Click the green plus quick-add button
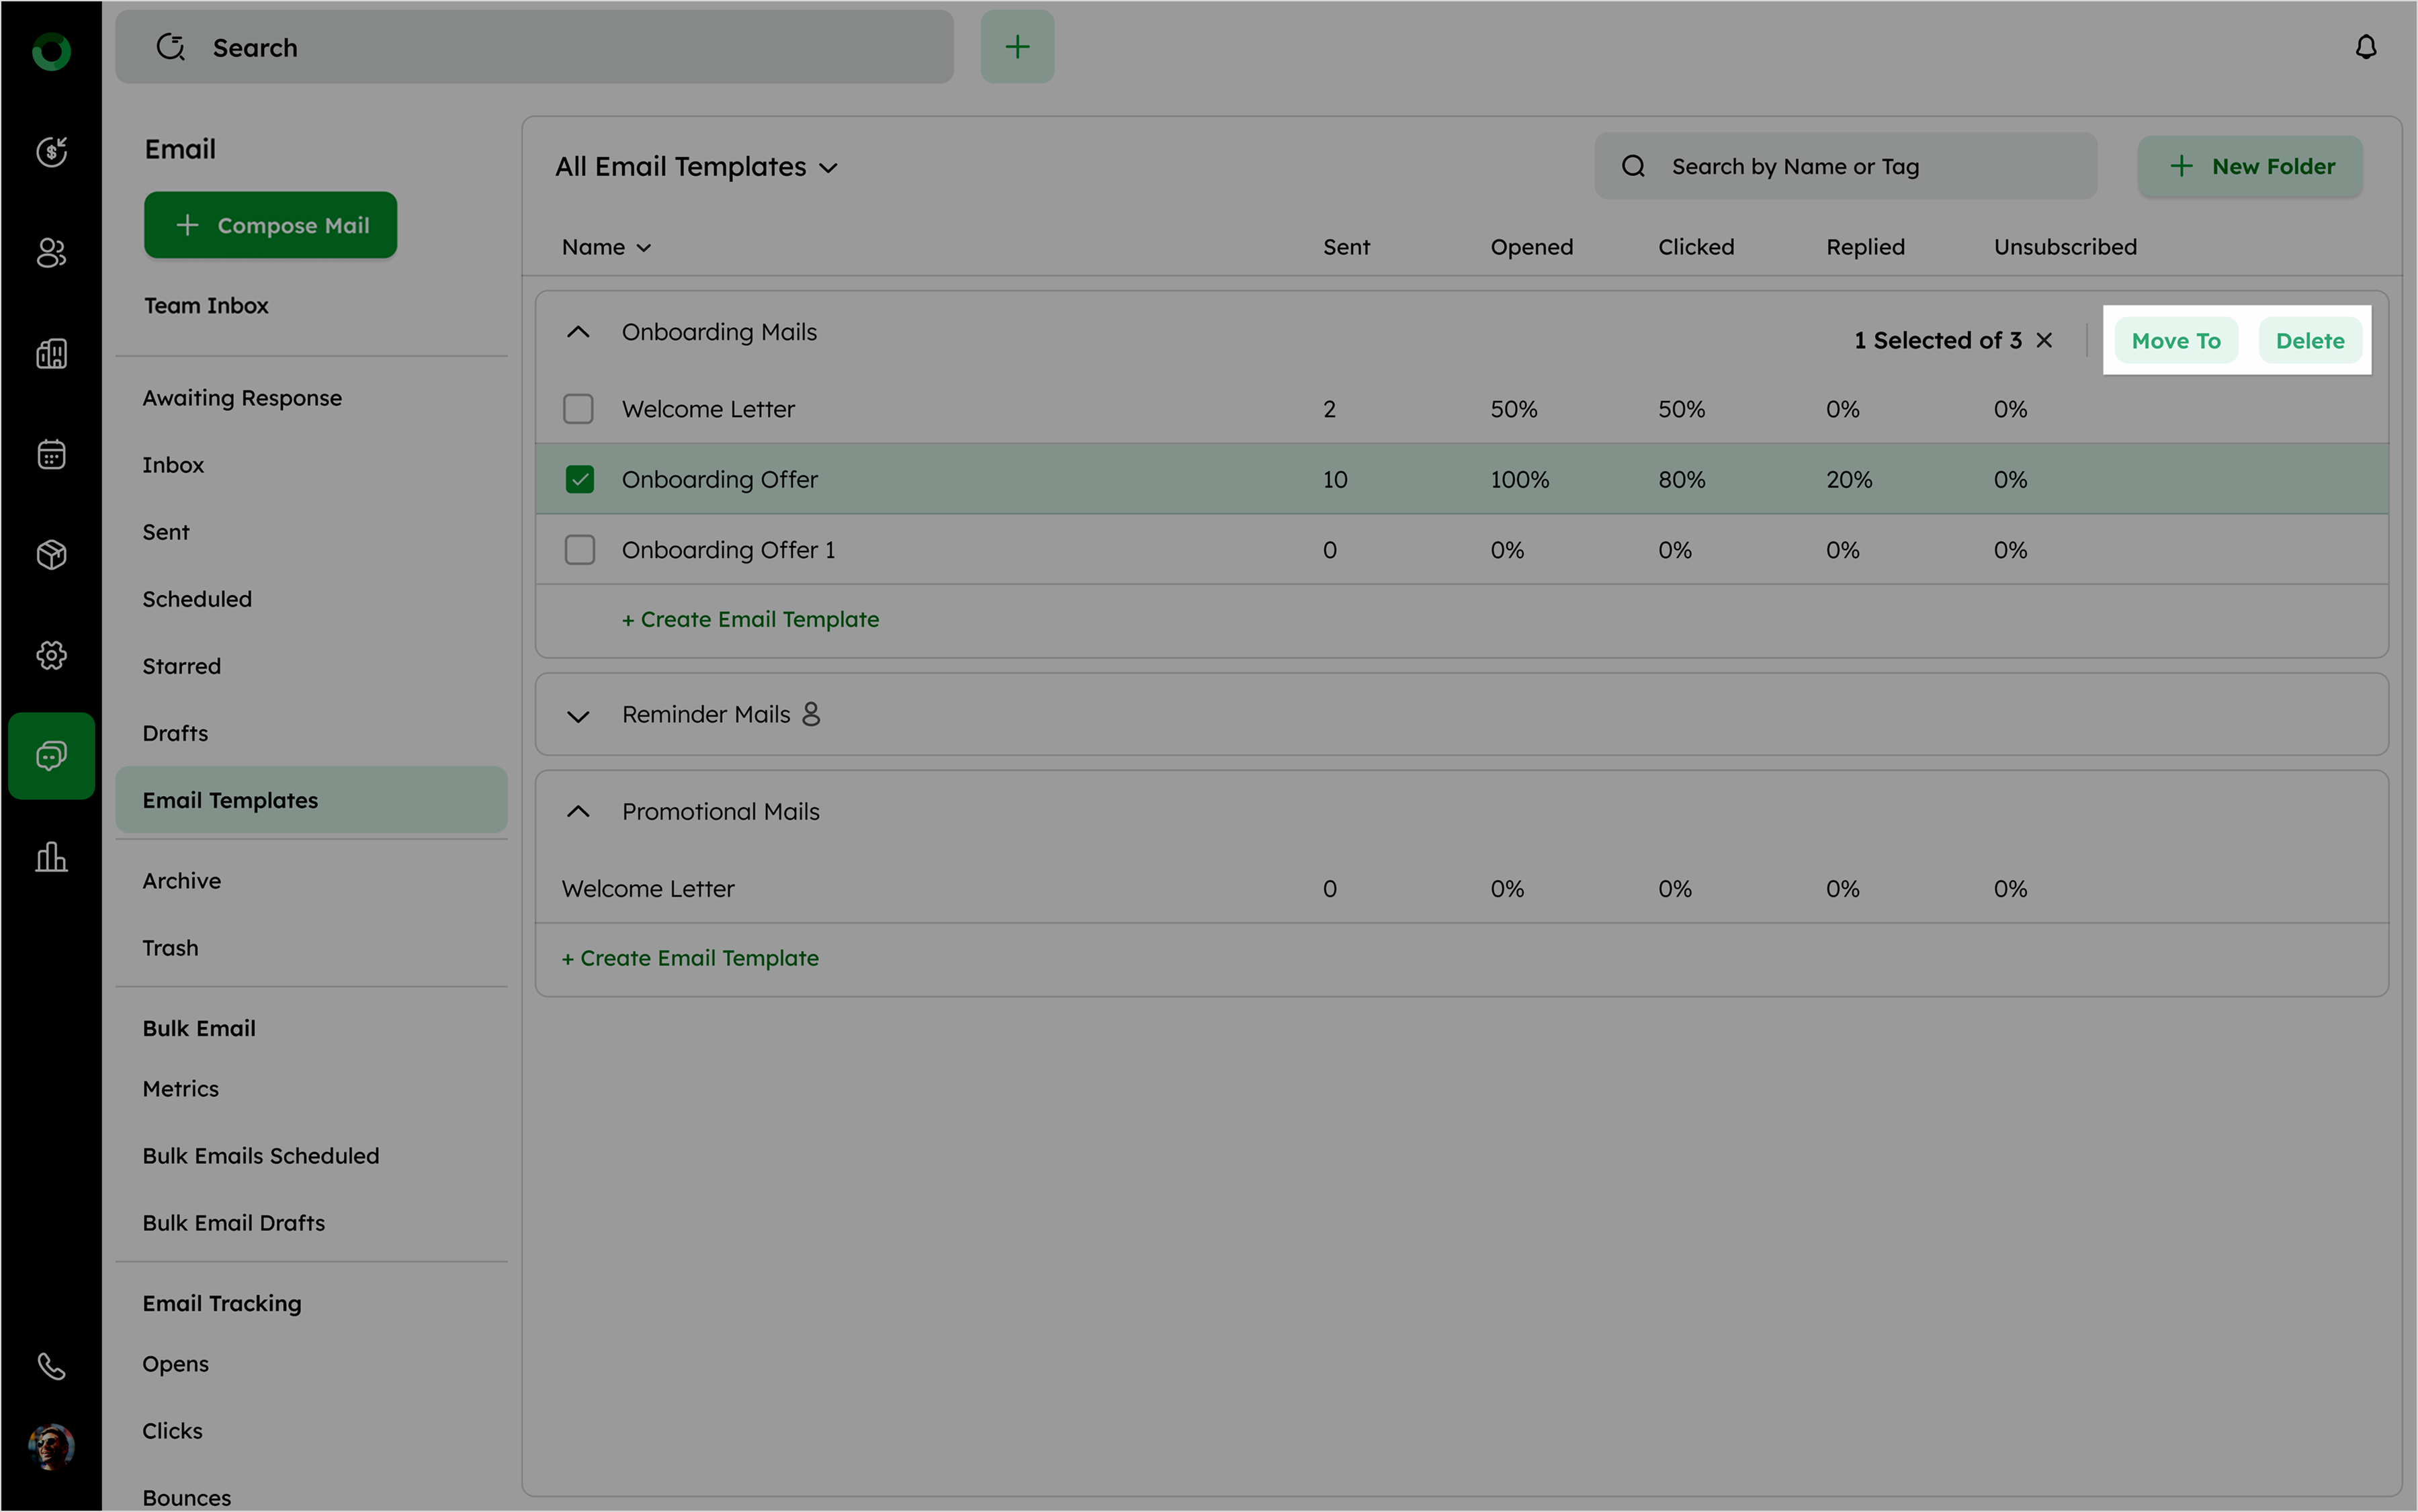Screen dimensions: 2418x1512 point(1017,47)
